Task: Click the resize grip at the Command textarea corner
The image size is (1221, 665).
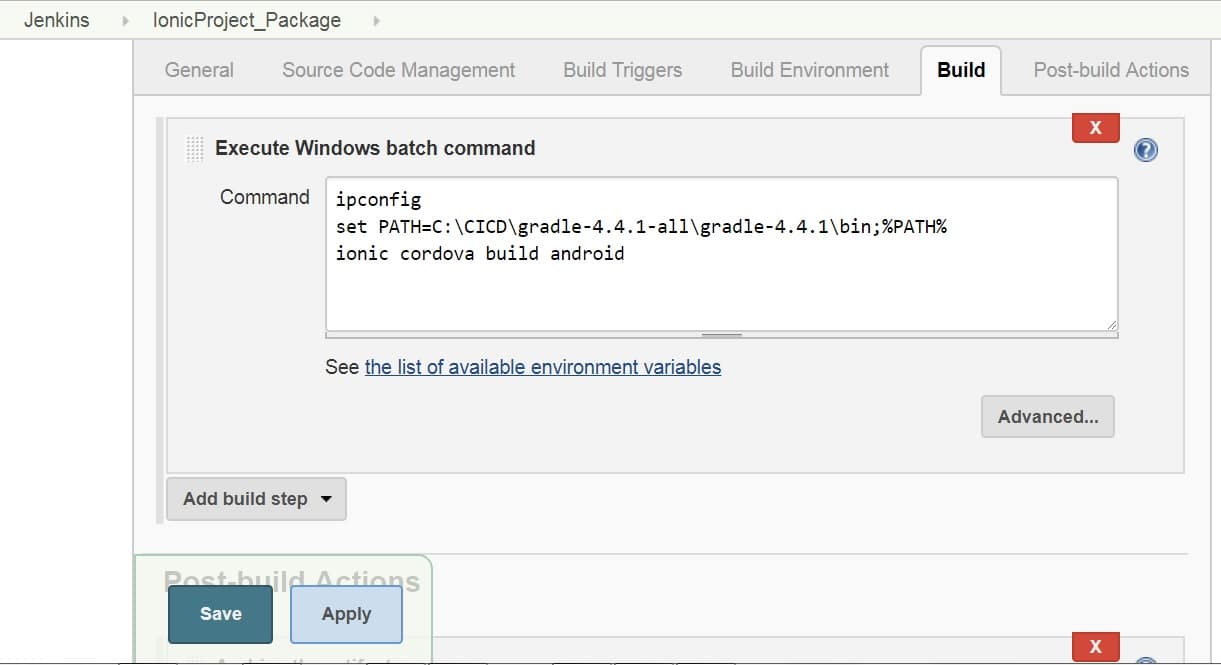Action: [x=1111, y=324]
